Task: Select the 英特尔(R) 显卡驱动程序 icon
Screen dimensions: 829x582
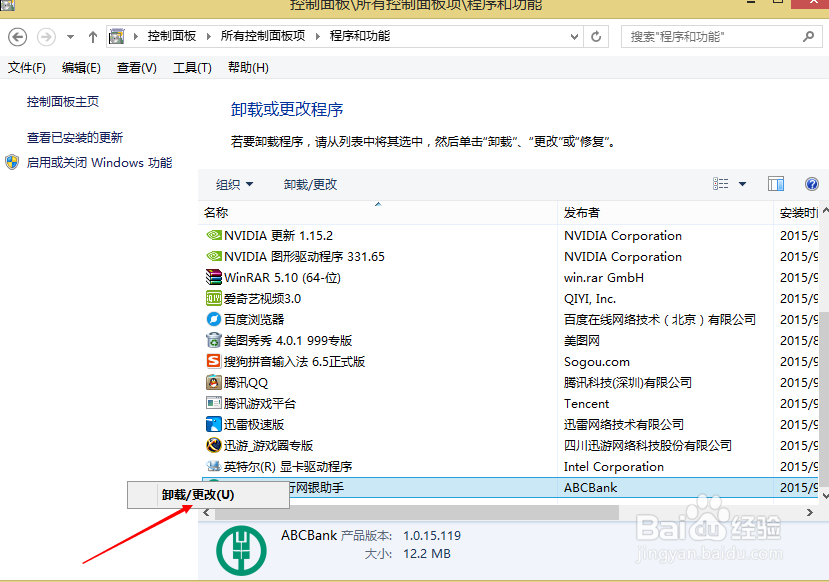Action: (214, 466)
